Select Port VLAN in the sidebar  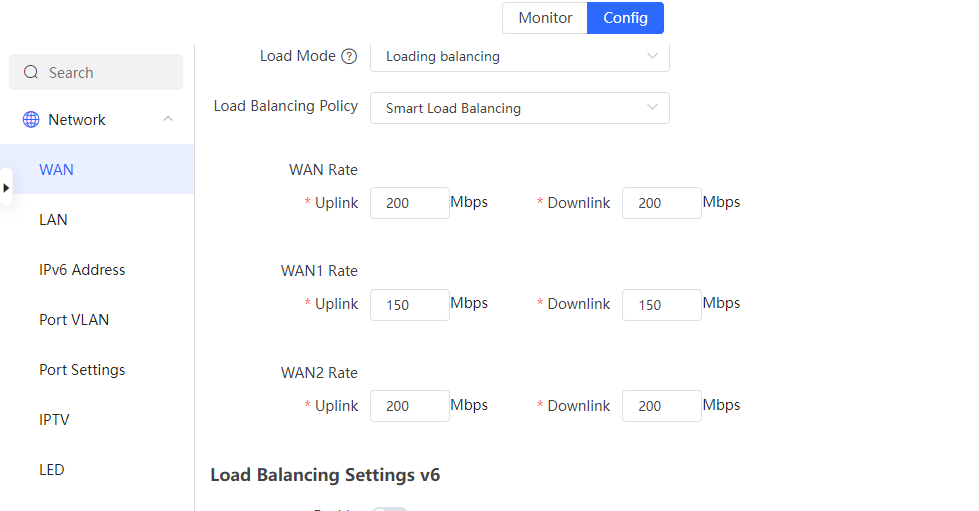click(74, 320)
